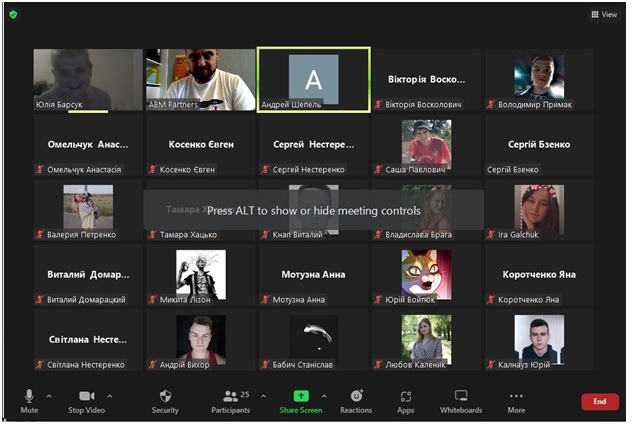The image size is (632, 425).
Task: Select ABM Partners video tile
Action: 201,79
